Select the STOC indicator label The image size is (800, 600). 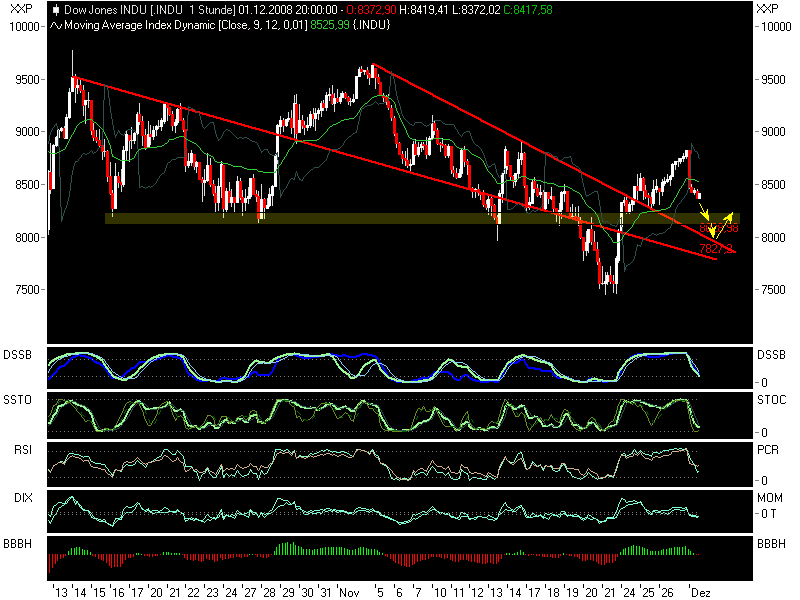click(x=771, y=400)
